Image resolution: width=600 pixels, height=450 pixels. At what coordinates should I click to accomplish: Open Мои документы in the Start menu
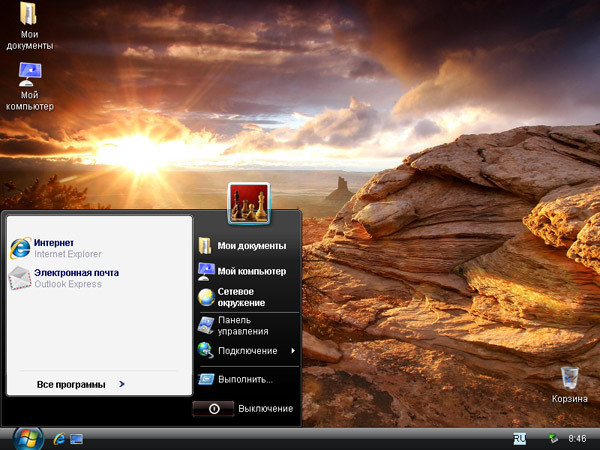250,246
